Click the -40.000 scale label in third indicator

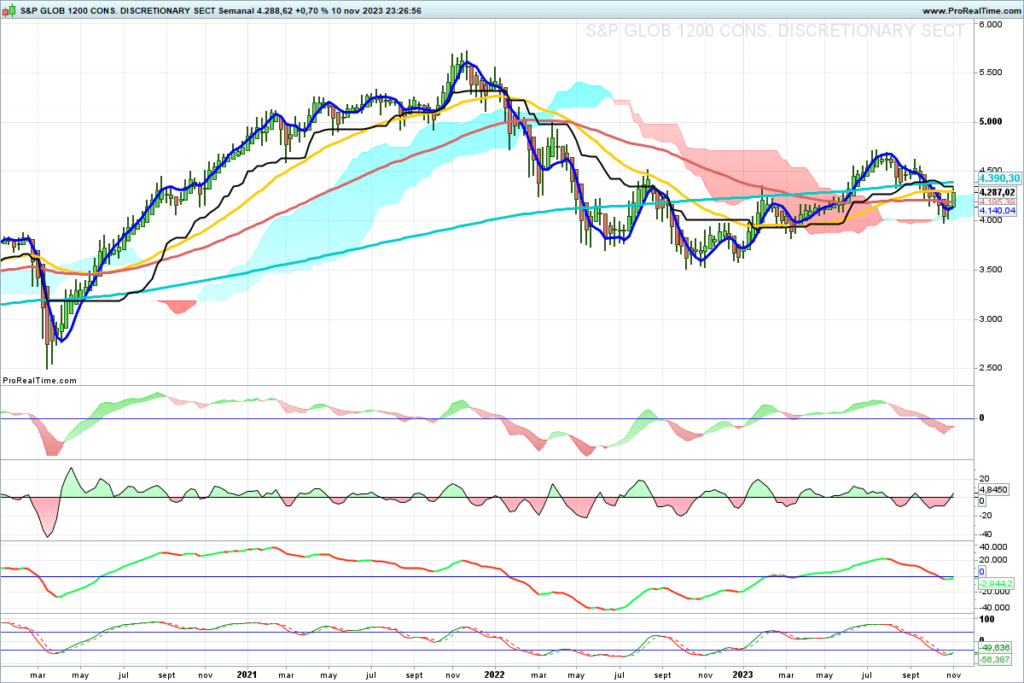993,607
